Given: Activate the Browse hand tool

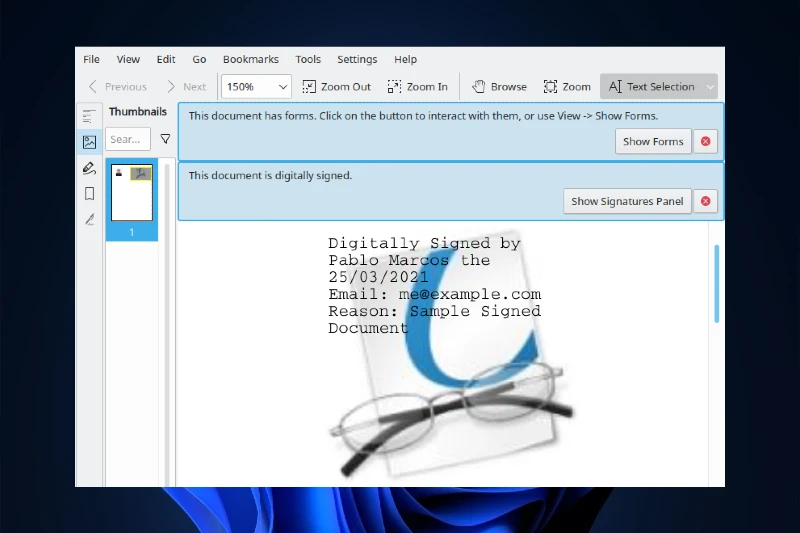Looking at the screenshot, I should click(x=499, y=87).
